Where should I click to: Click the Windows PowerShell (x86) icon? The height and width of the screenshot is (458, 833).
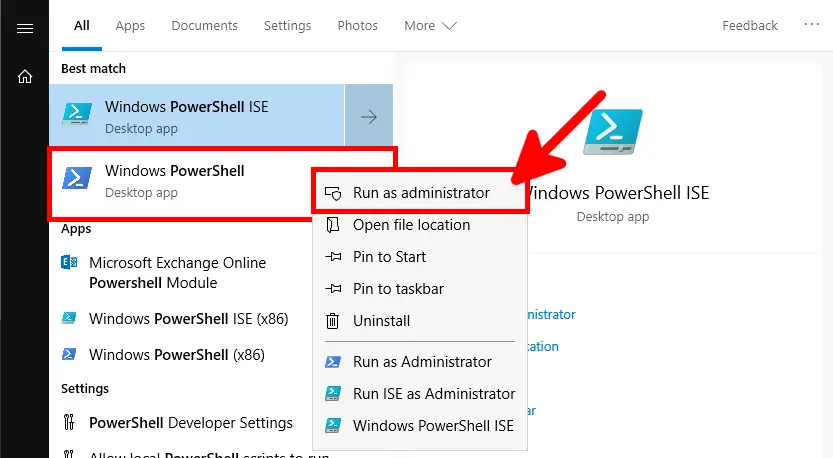(x=69, y=354)
